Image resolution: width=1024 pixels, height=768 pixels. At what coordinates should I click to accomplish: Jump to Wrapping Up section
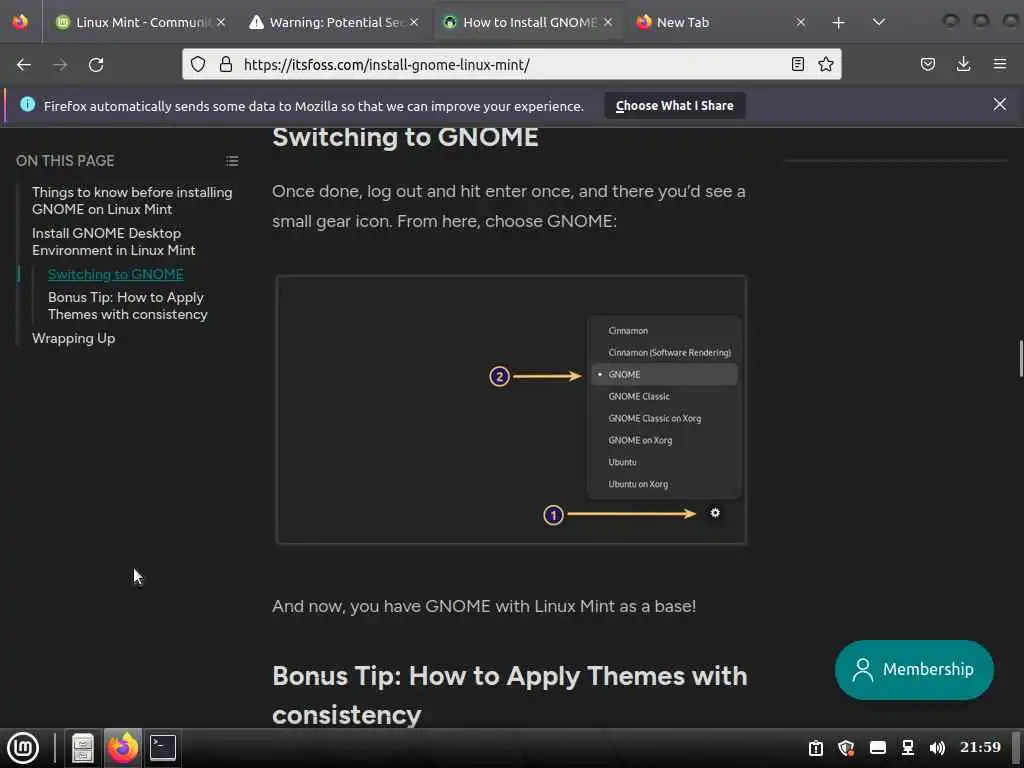pos(73,338)
